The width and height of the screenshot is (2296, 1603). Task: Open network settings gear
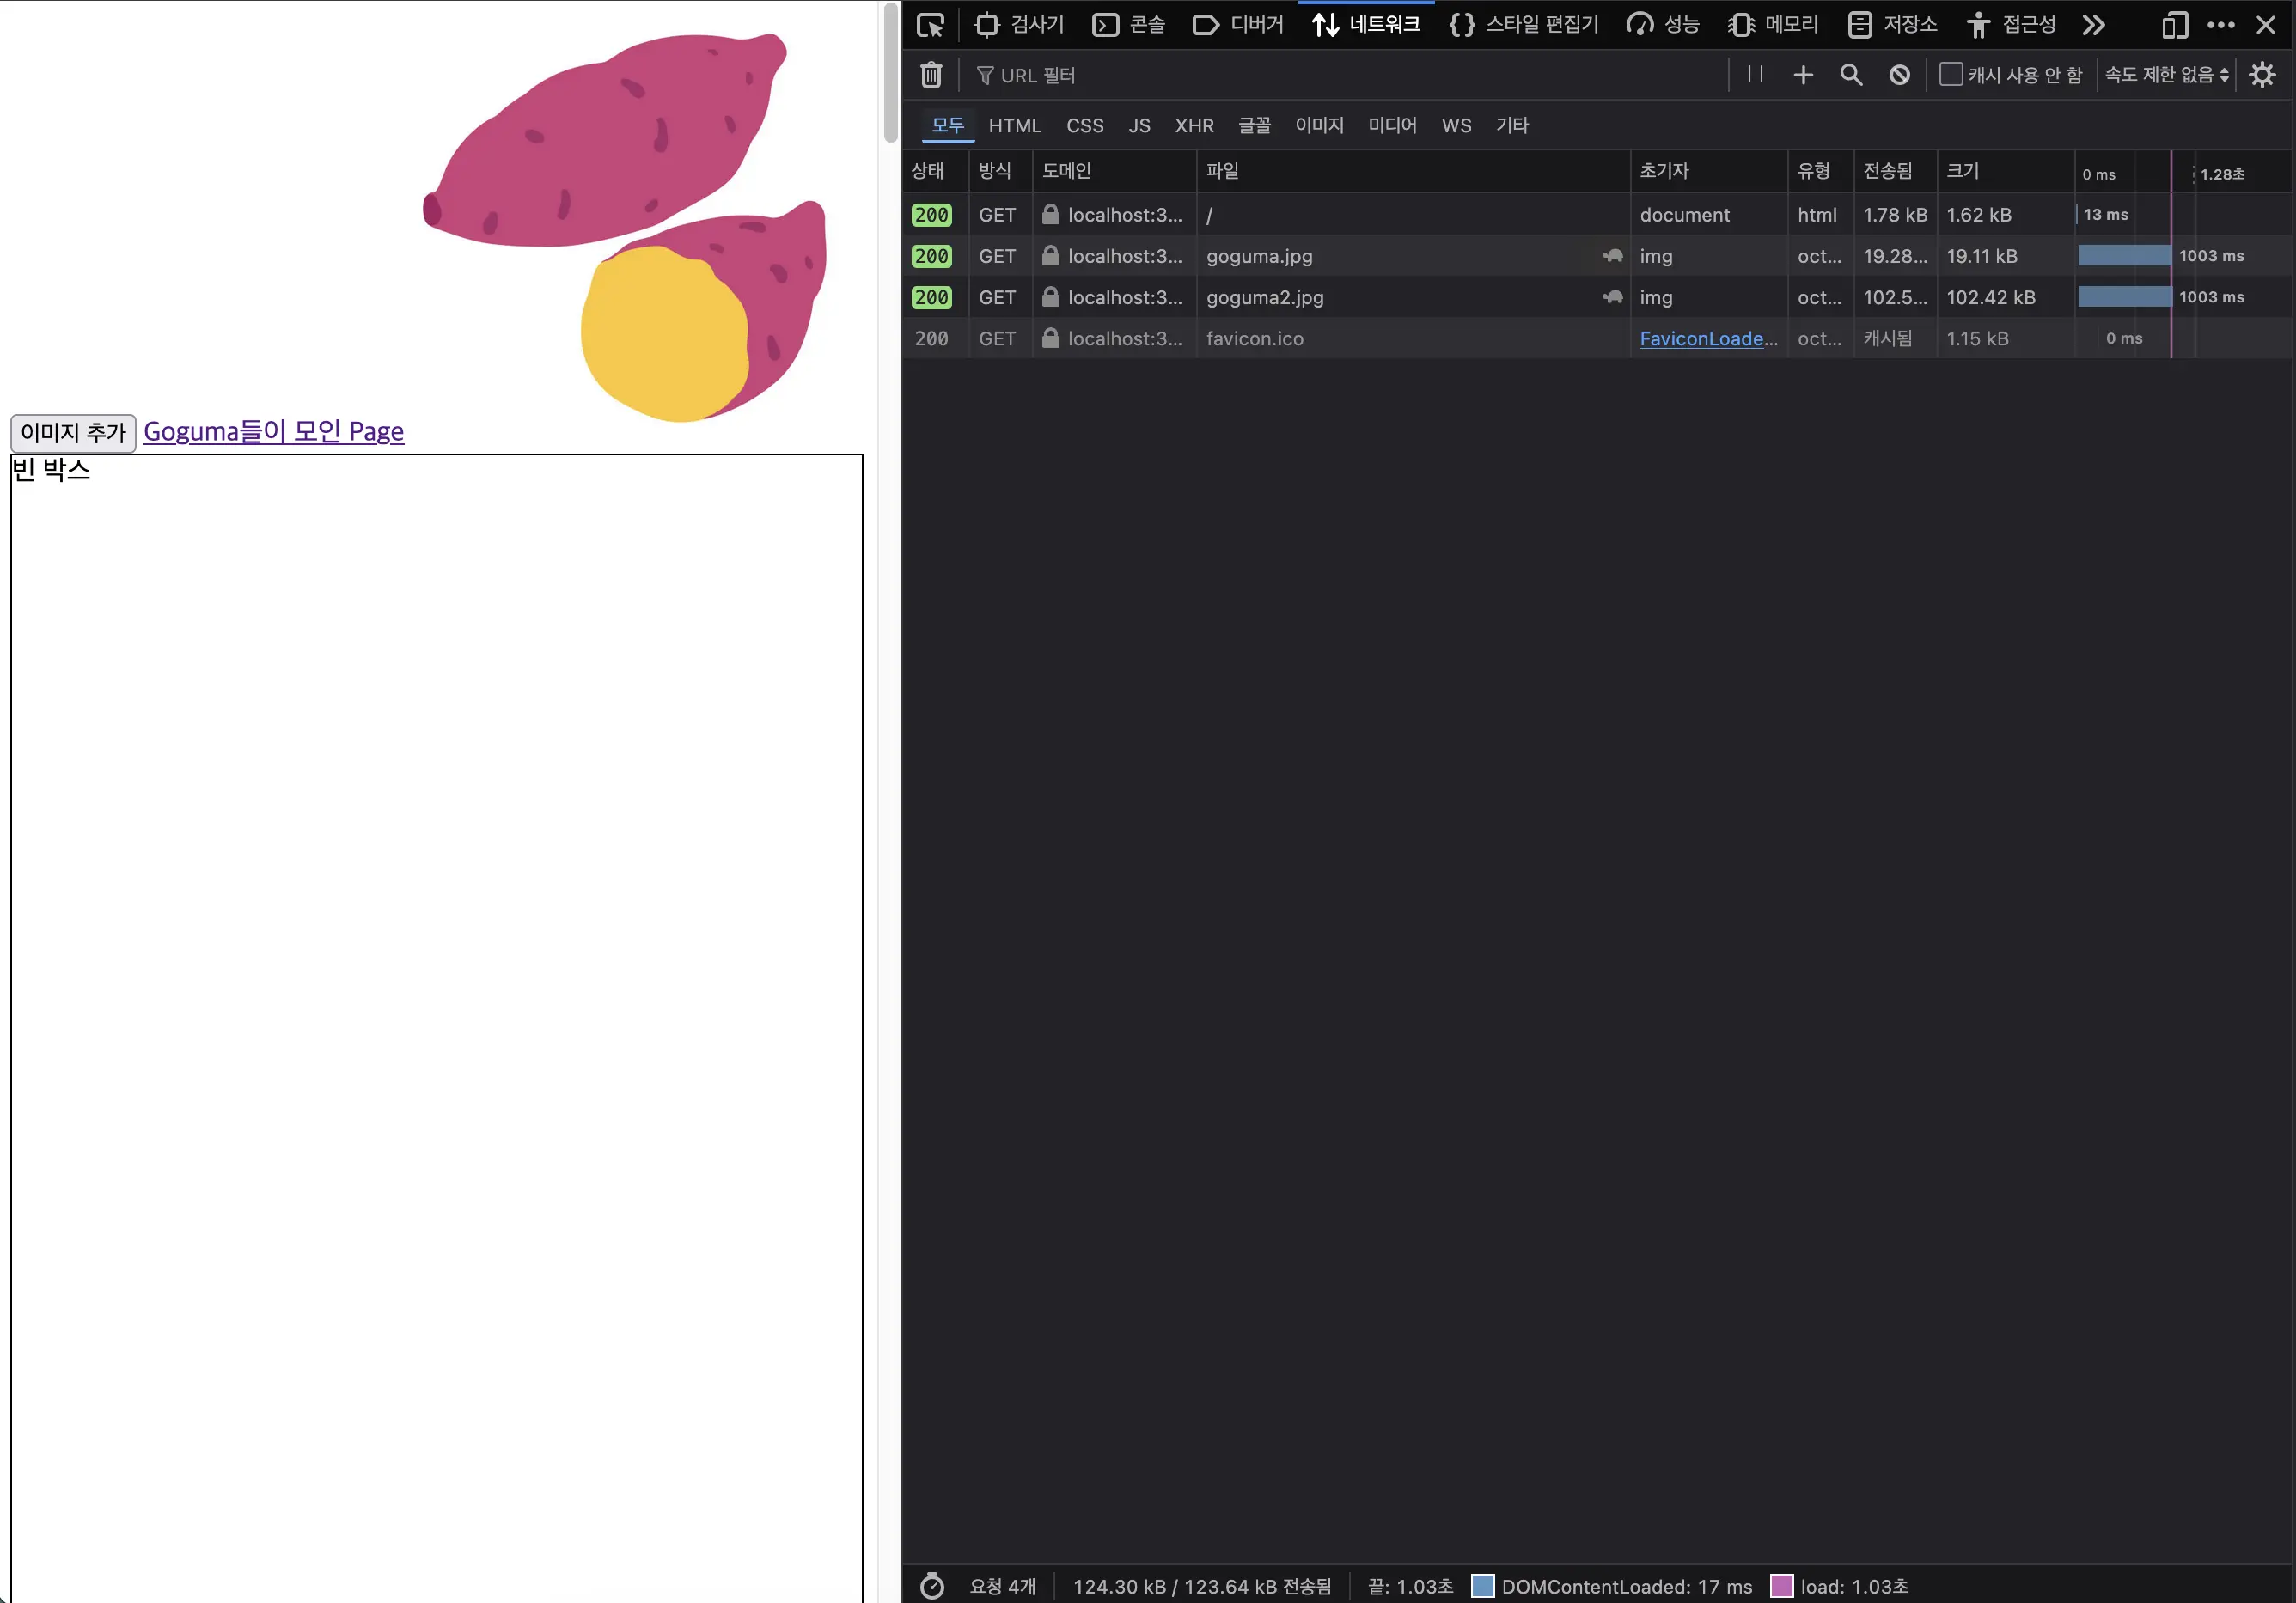tap(2262, 75)
